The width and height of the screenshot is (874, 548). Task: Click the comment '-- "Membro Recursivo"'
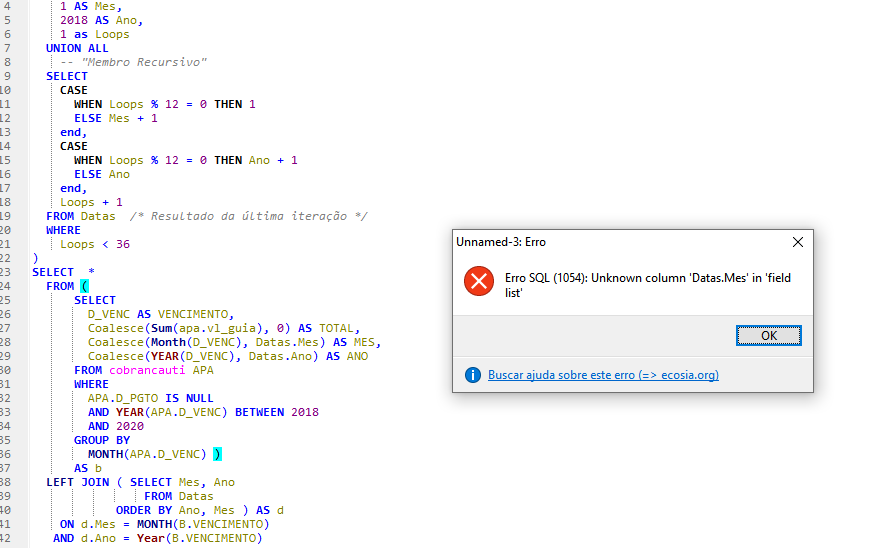133,62
